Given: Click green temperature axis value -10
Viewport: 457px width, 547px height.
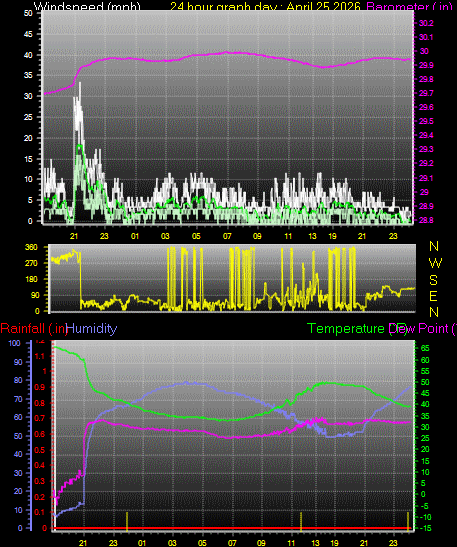Looking at the screenshot, I should (x=427, y=517).
